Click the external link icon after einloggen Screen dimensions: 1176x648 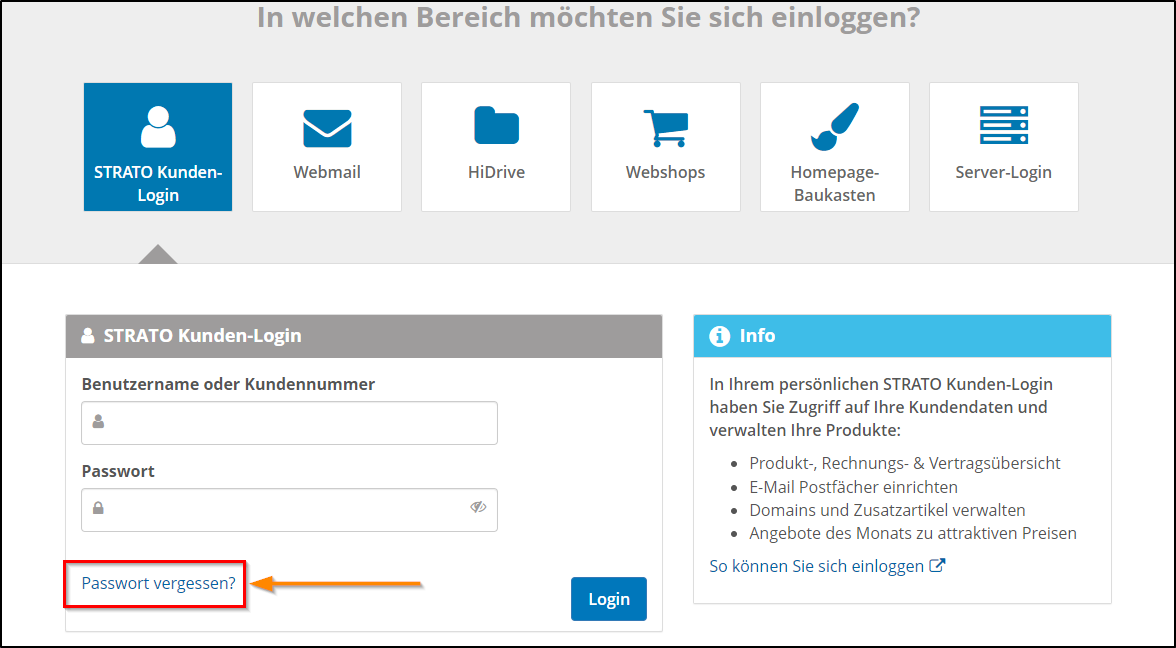pyautogui.click(x=937, y=565)
